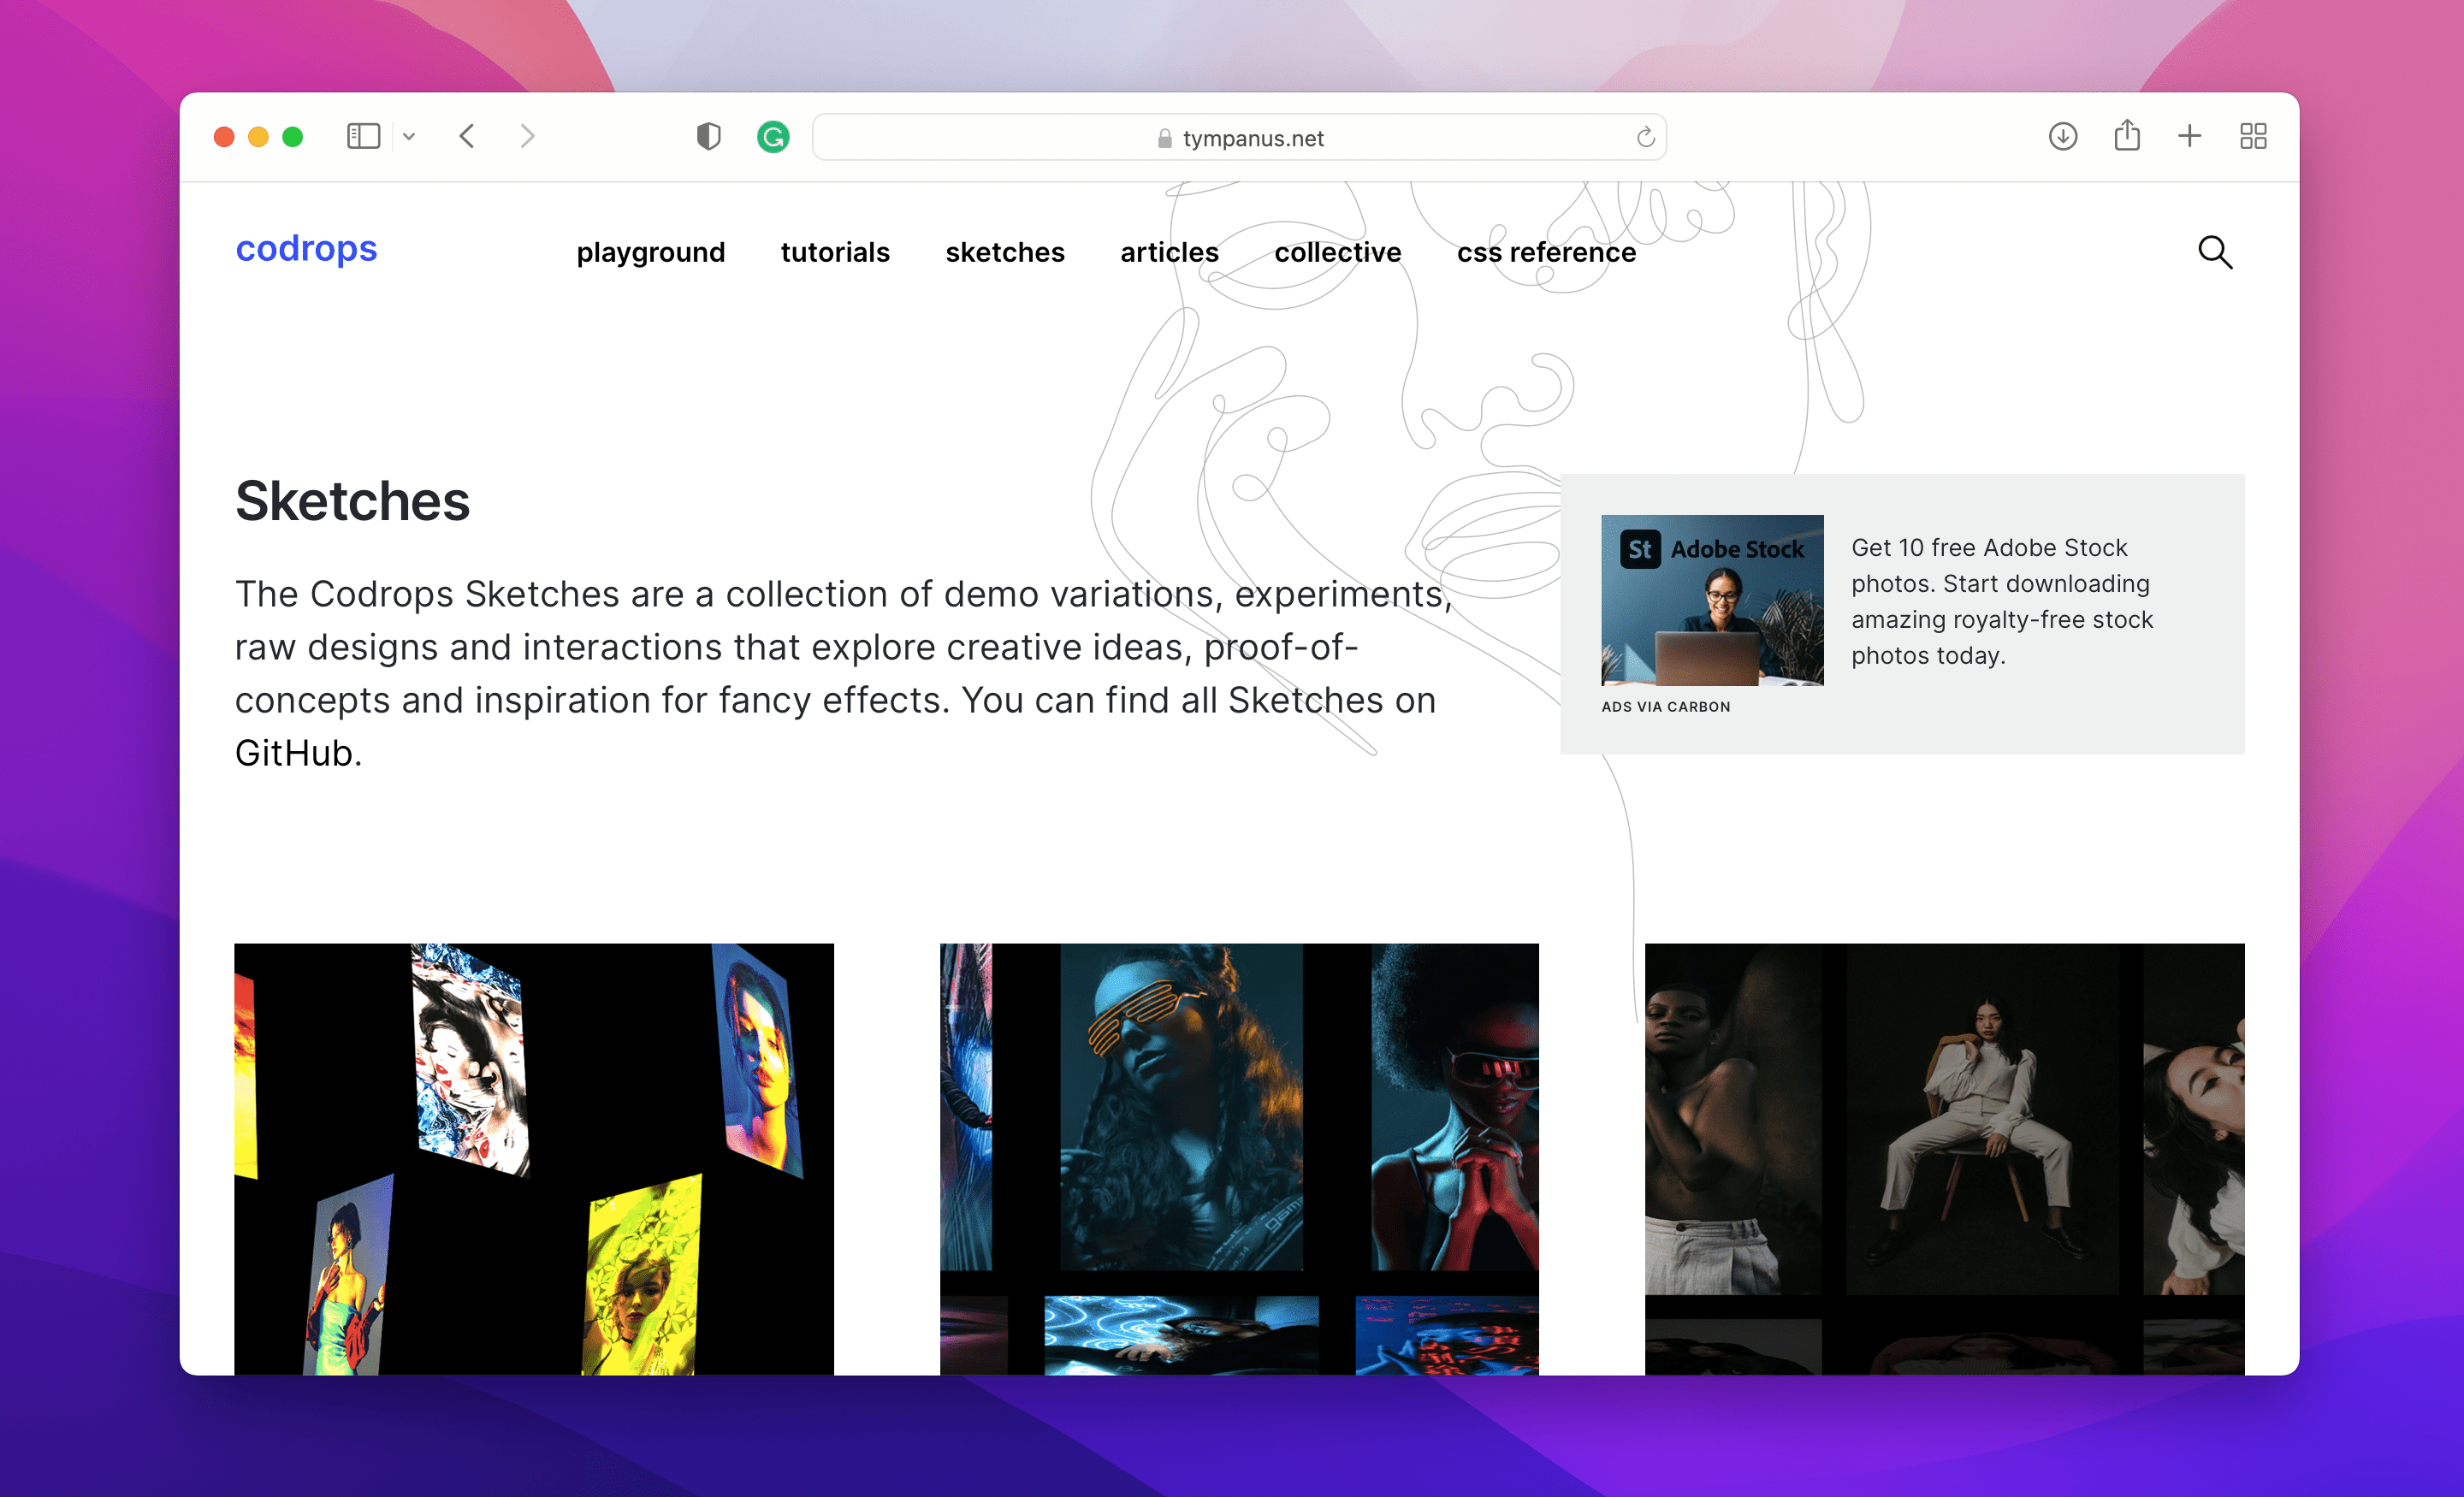The image size is (2464, 1497).
Task: Open the neon glasses portrait sketch thumbnail
Action: click(1238, 1158)
